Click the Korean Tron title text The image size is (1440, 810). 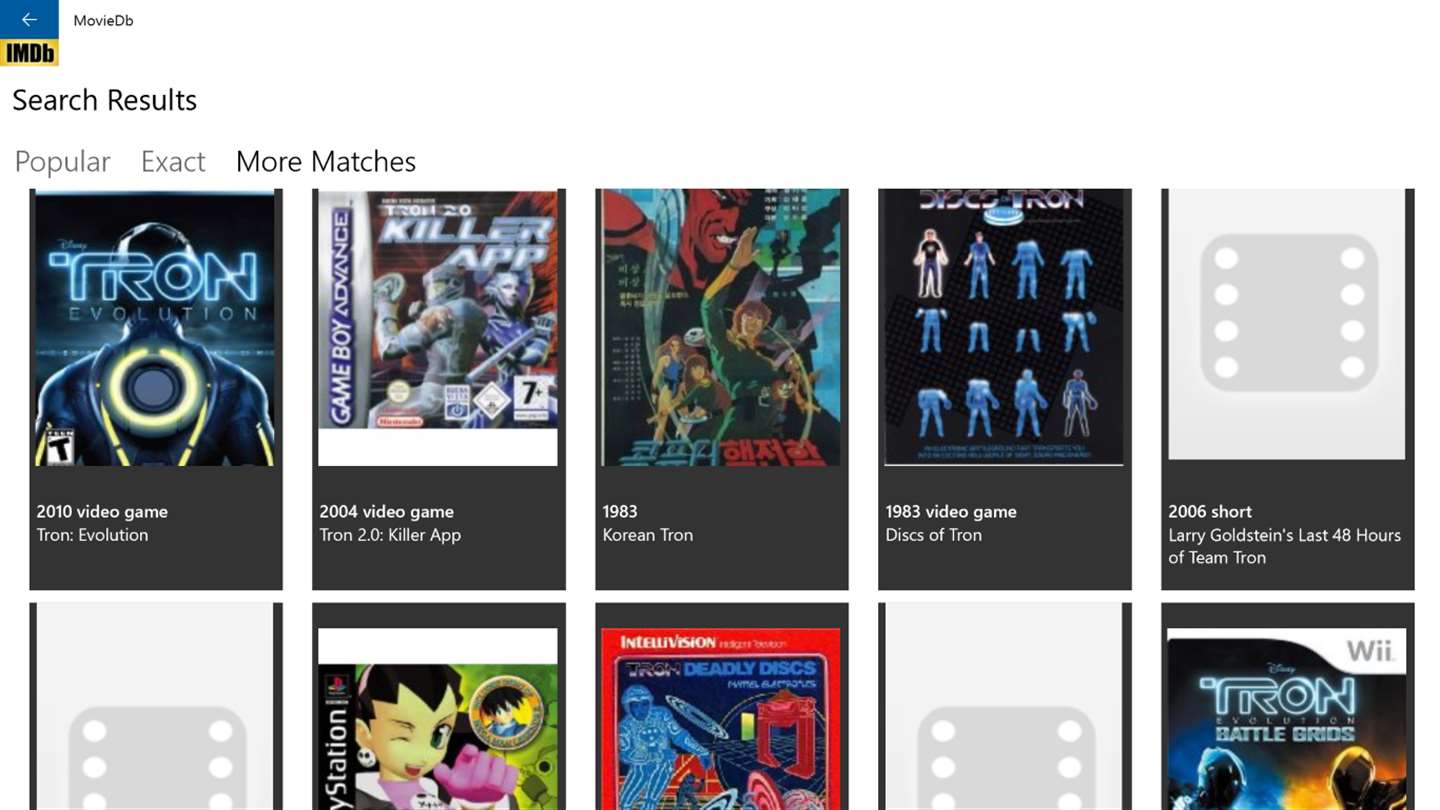[x=647, y=535]
